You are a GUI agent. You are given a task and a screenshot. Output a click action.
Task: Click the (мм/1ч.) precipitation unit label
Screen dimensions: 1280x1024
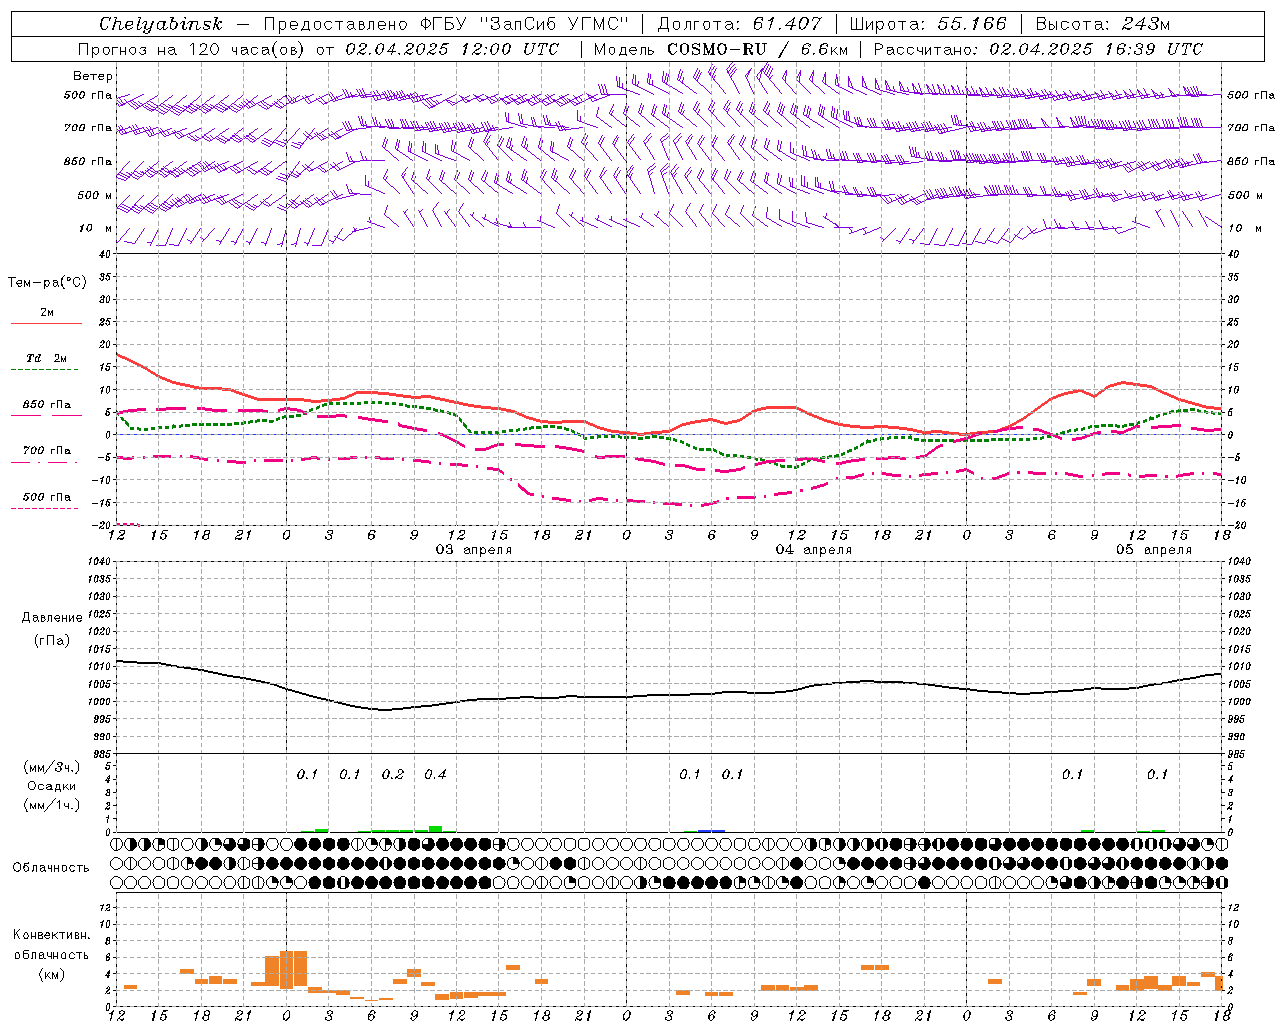(52, 805)
